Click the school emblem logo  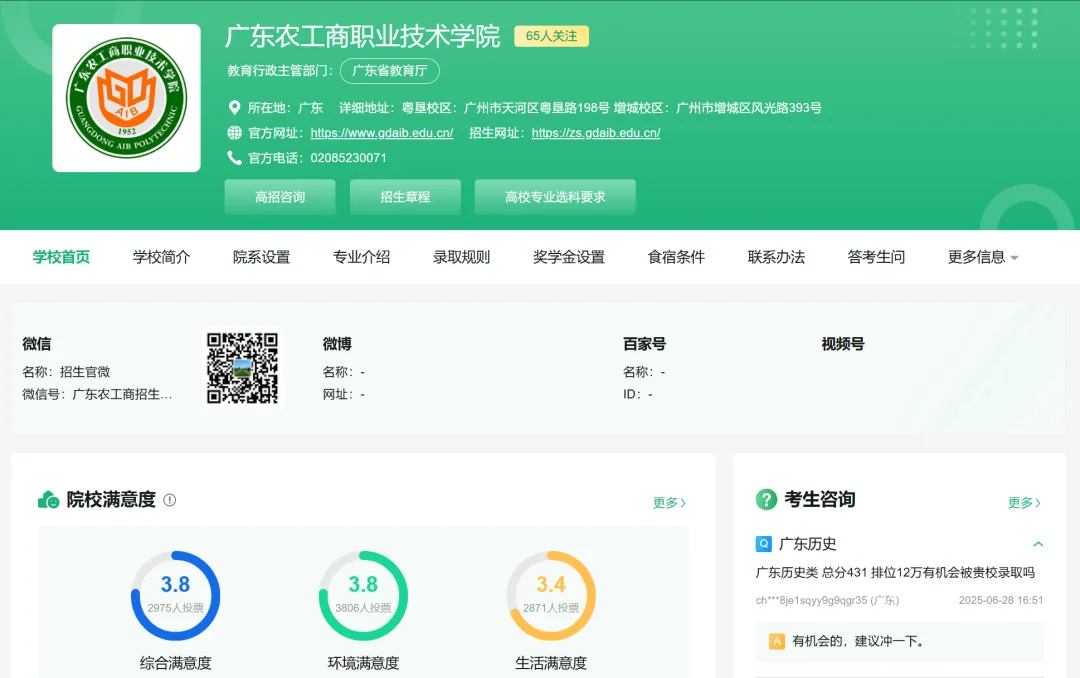(x=127, y=98)
